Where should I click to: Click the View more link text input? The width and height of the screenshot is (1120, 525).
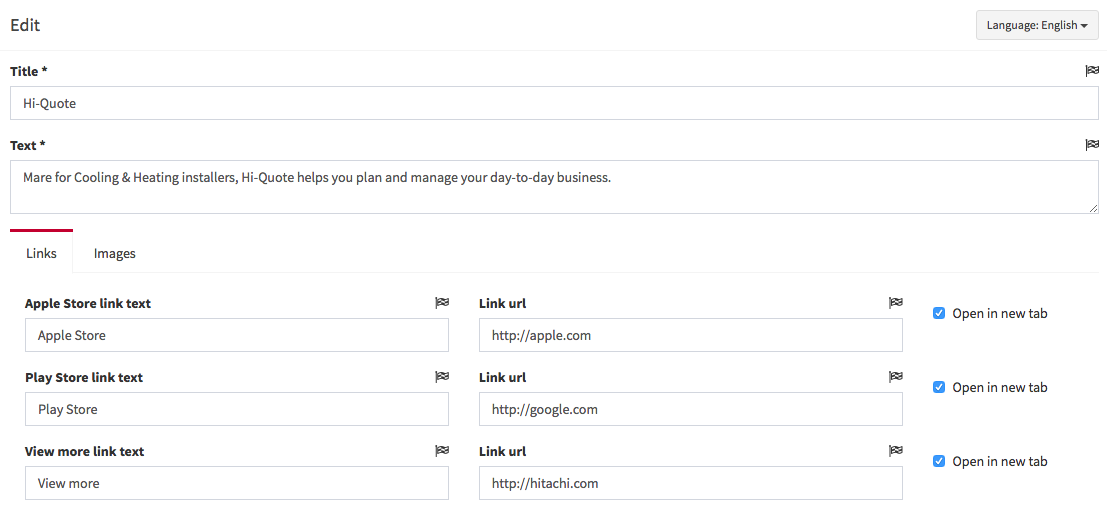[237, 483]
